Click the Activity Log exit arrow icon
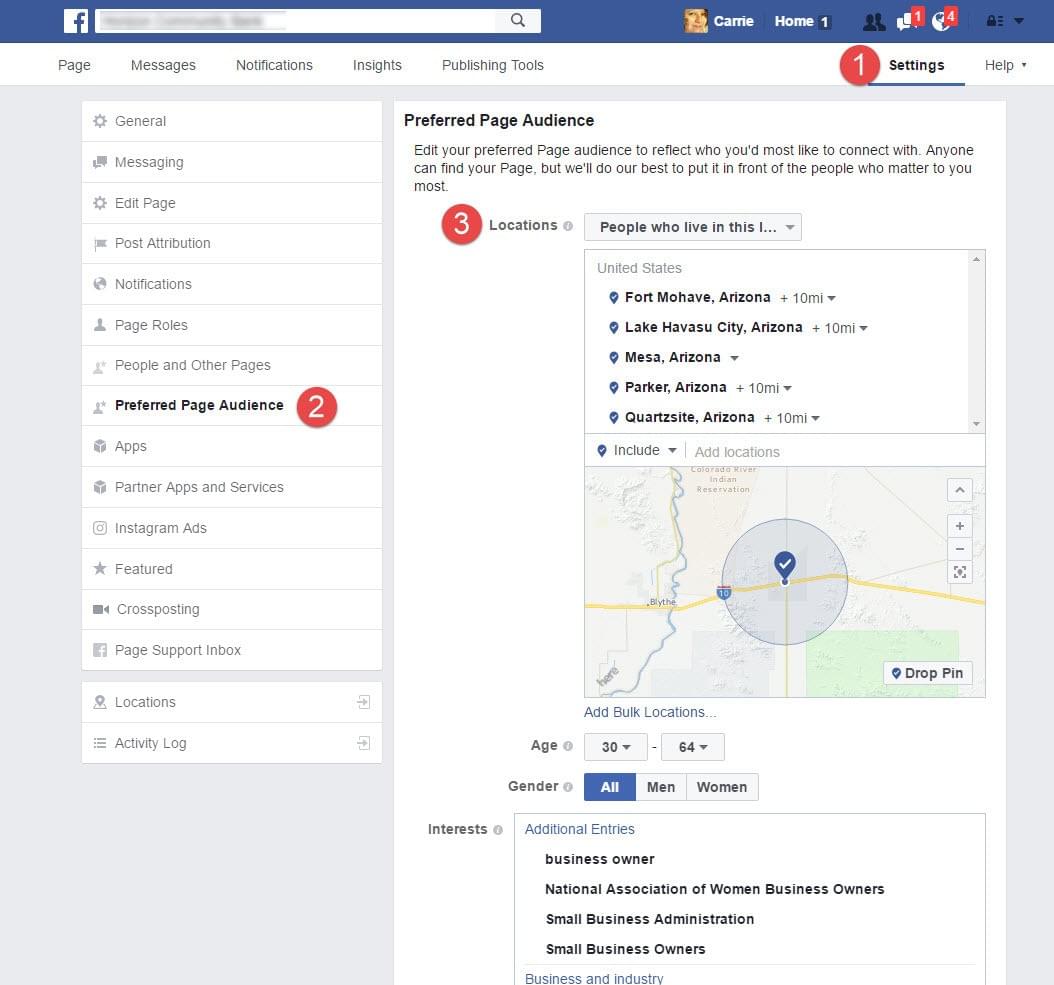 [x=364, y=743]
